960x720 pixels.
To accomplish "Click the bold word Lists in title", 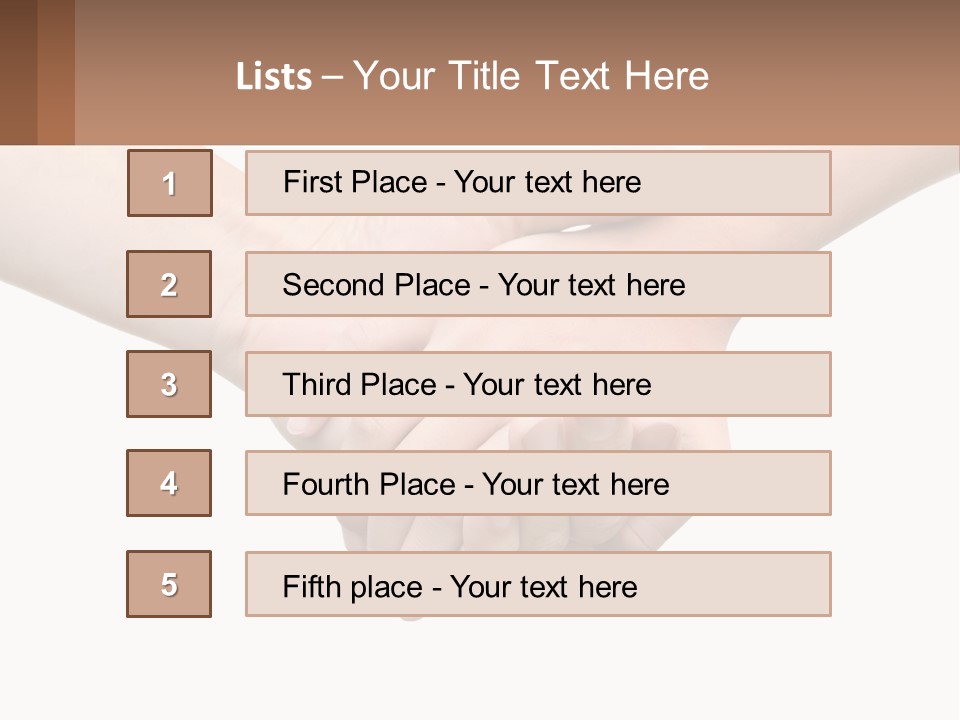I will (x=274, y=77).
